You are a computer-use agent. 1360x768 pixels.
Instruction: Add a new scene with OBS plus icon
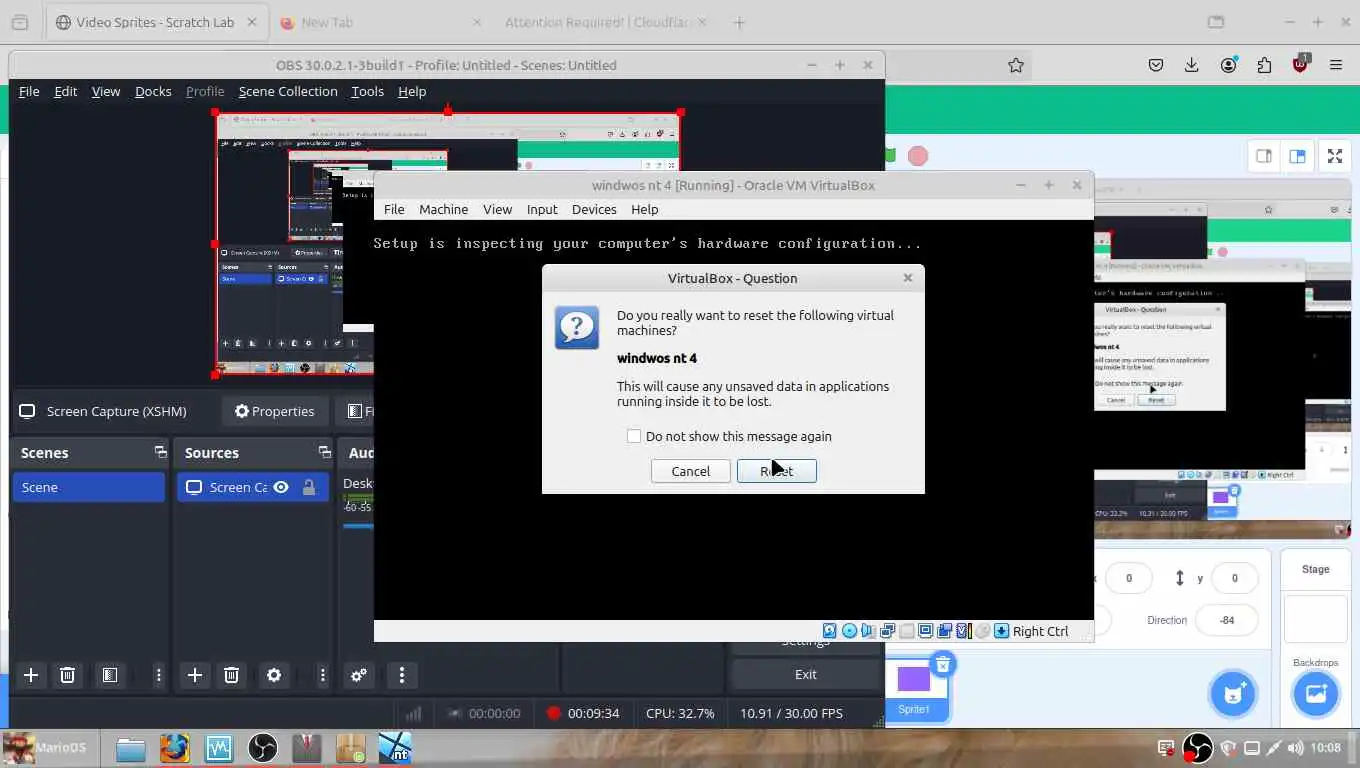[x=31, y=675]
